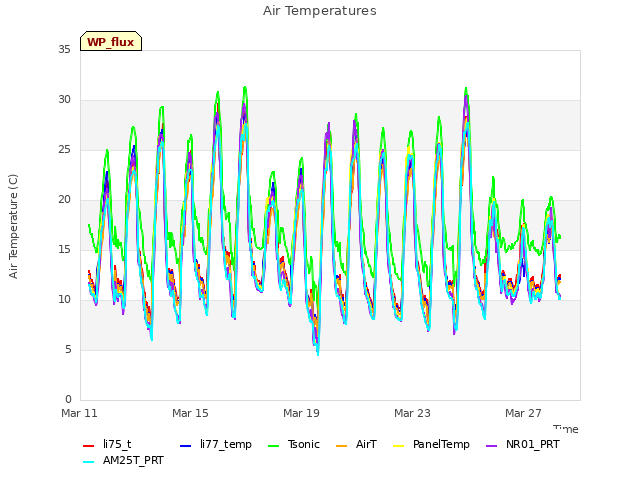Toggle the li75_t legend entry
The width and height of the screenshot is (640, 480).
(x=107, y=444)
